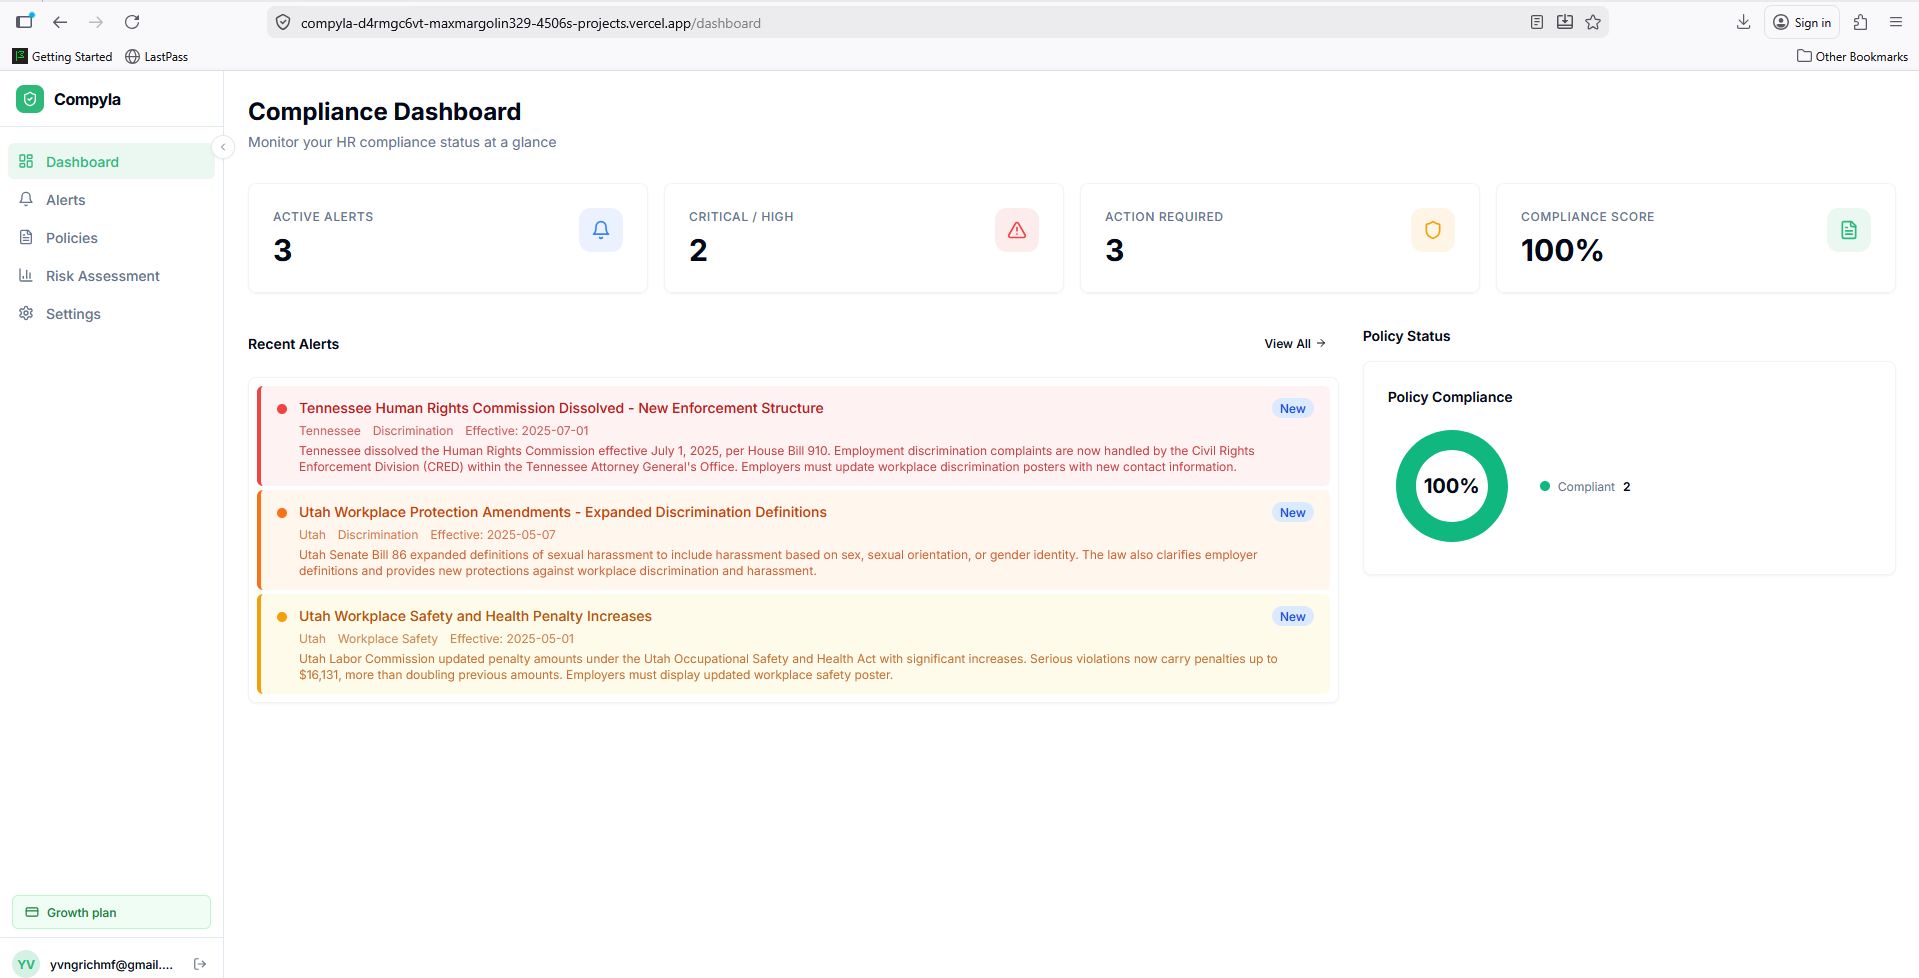Screen dimensions: 1919x978
Task: Open the browser downloads icon
Action: (x=1743, y=22)
